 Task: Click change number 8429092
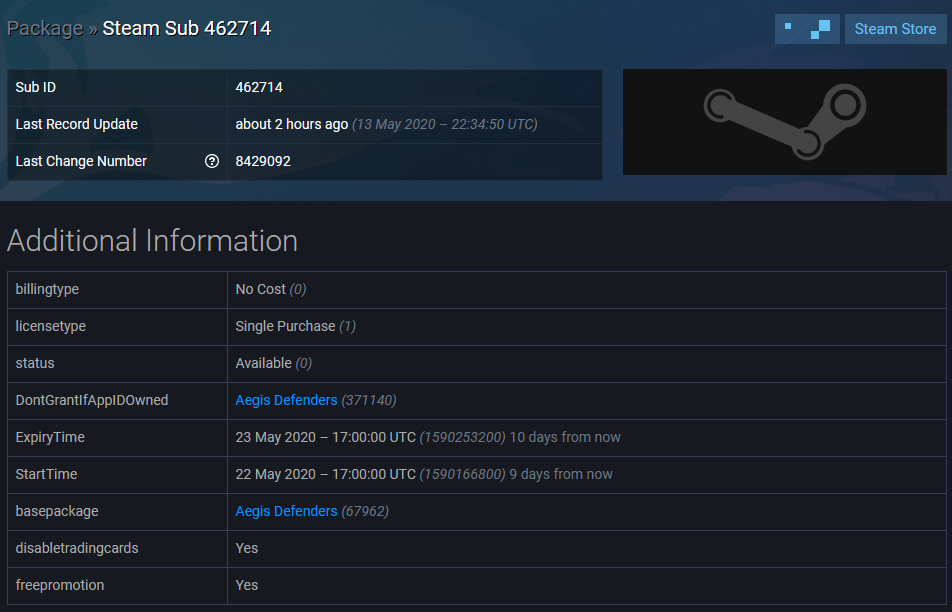[263, 161]
